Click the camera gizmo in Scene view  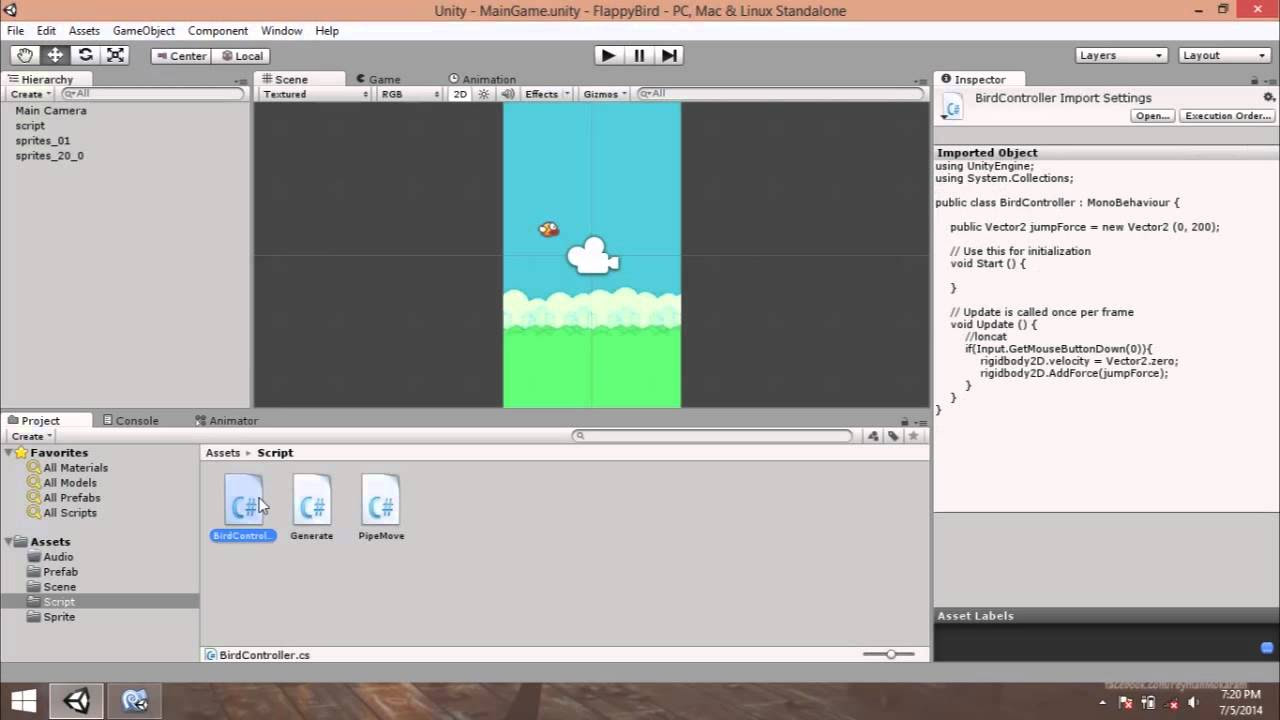click(593, 256)
